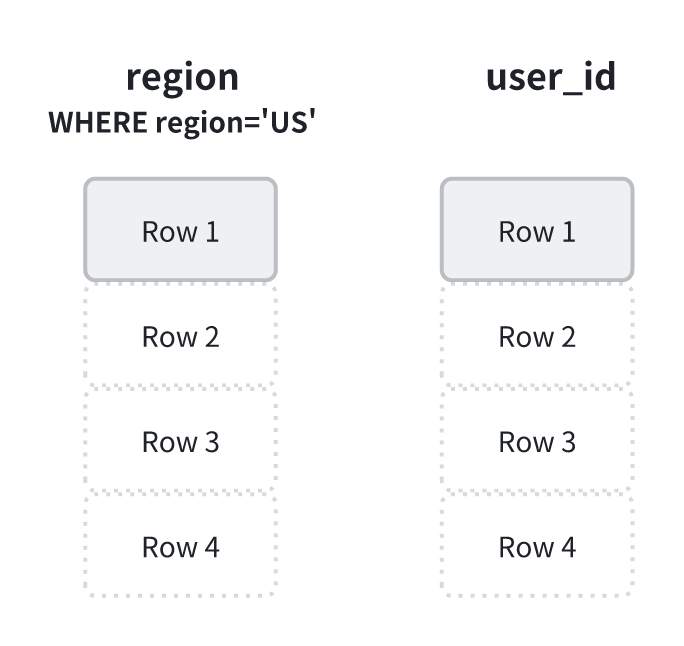This screenshot has height=646, width=684.
Task: Click the region column header
Action: coord(181,77)
